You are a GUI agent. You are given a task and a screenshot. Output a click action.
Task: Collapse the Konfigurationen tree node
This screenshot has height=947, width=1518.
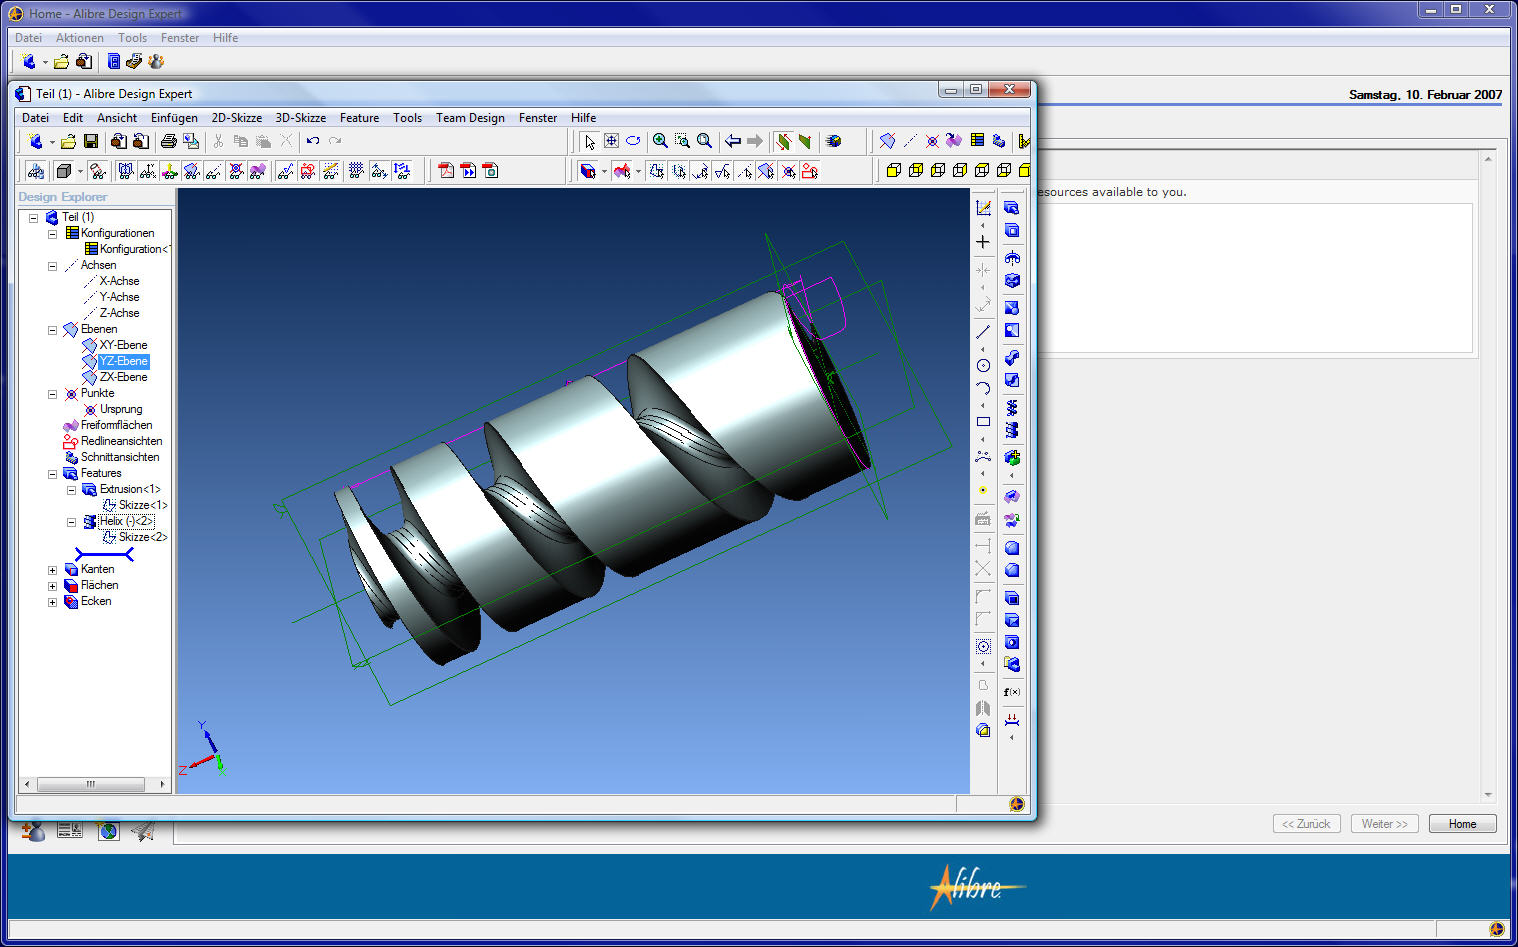tap(52, 234)
